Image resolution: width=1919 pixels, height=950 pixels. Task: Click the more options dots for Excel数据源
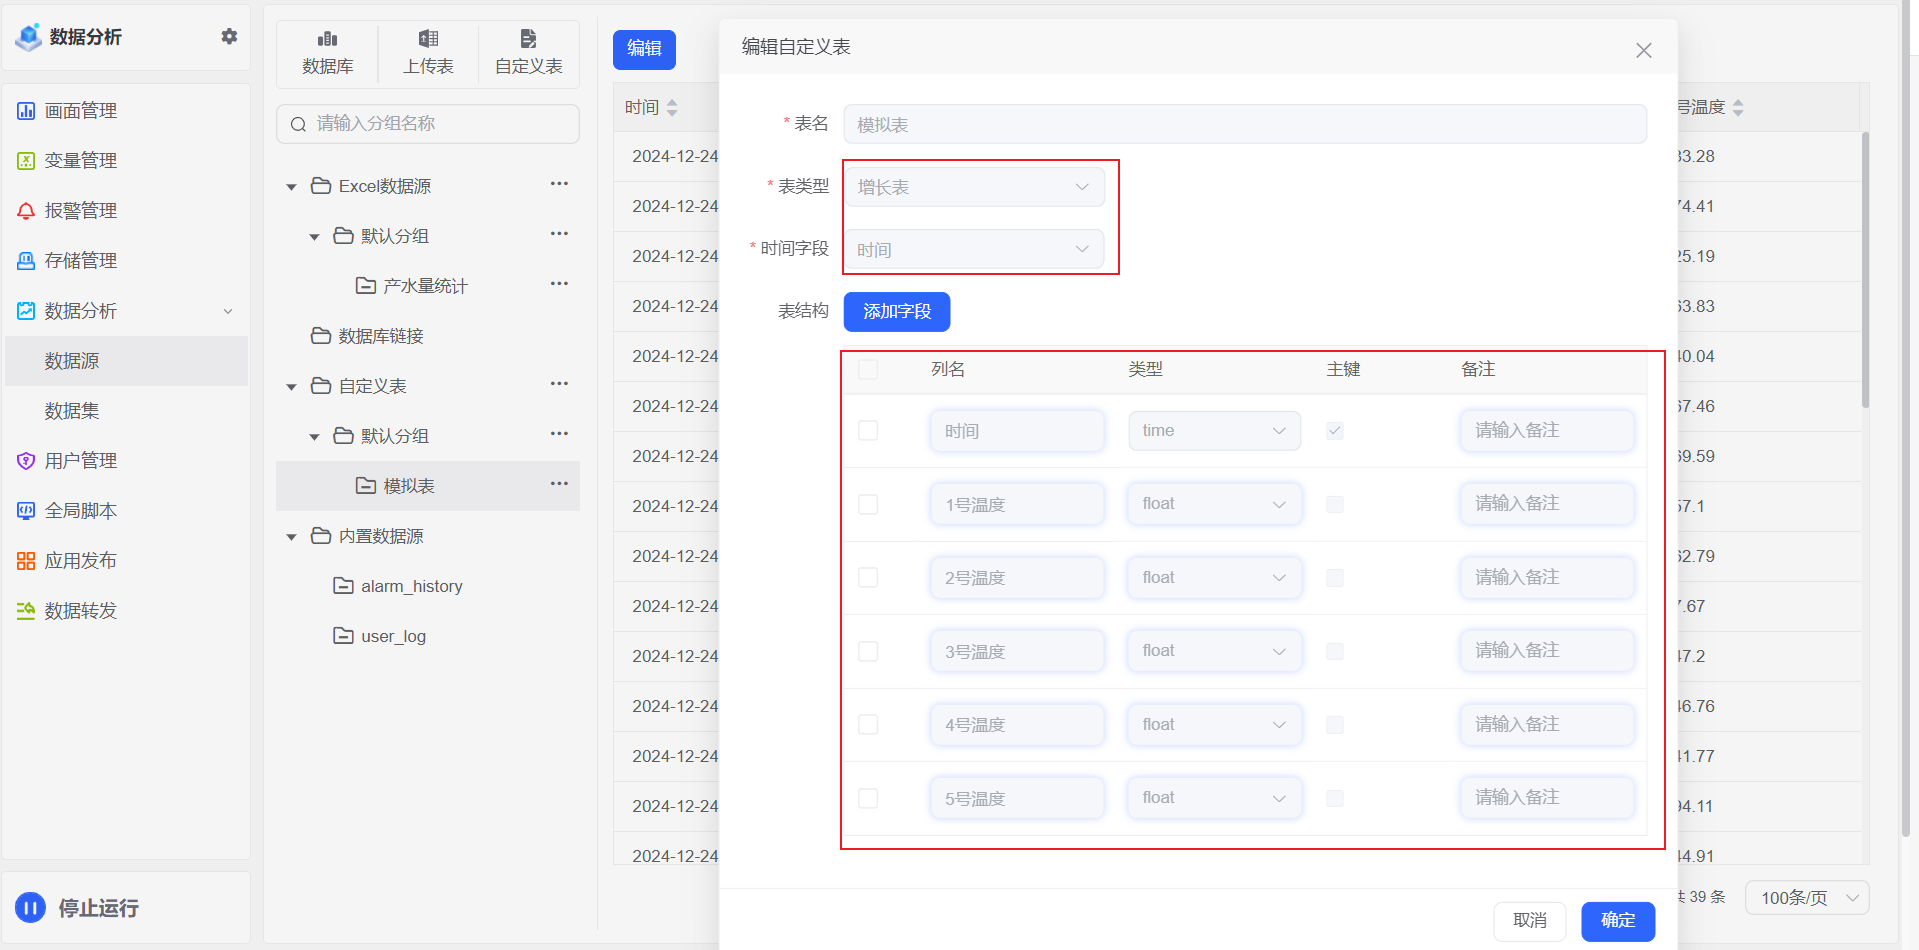point(559,184)
